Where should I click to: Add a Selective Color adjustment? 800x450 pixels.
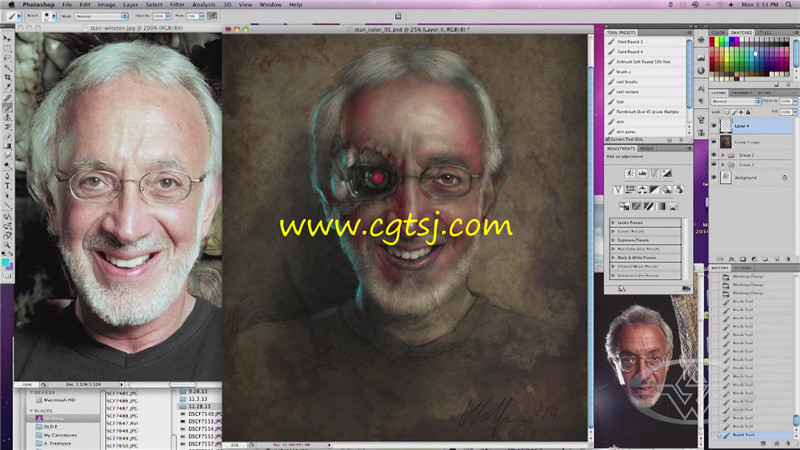pos(673,207)
